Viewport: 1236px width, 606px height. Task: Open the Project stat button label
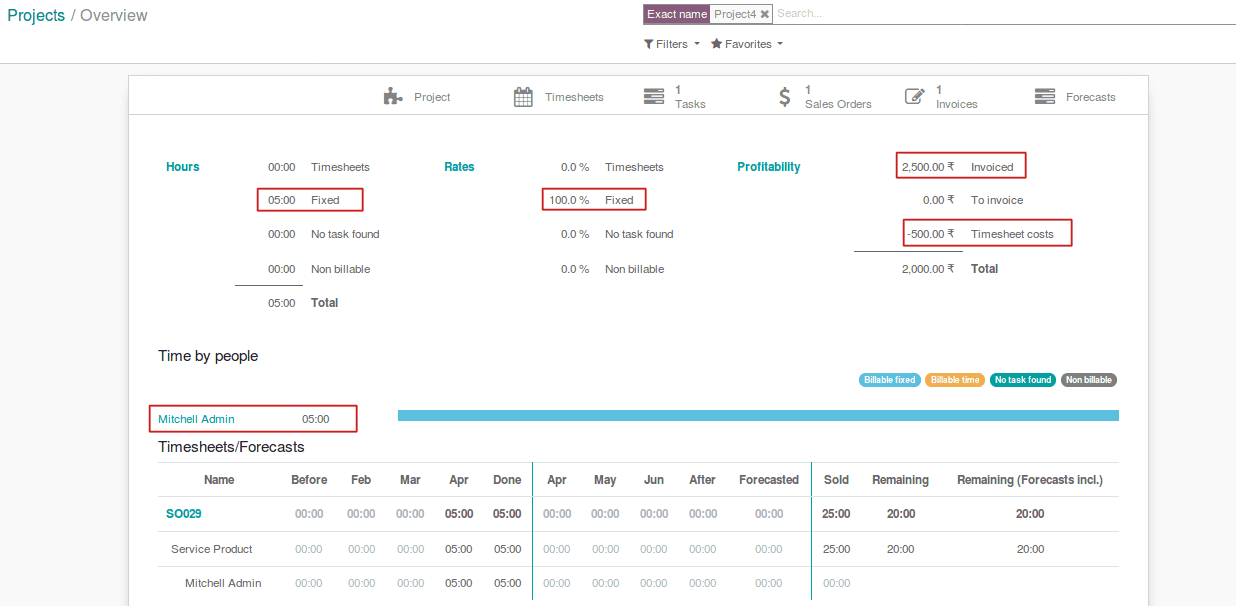(x=432, y=97)
